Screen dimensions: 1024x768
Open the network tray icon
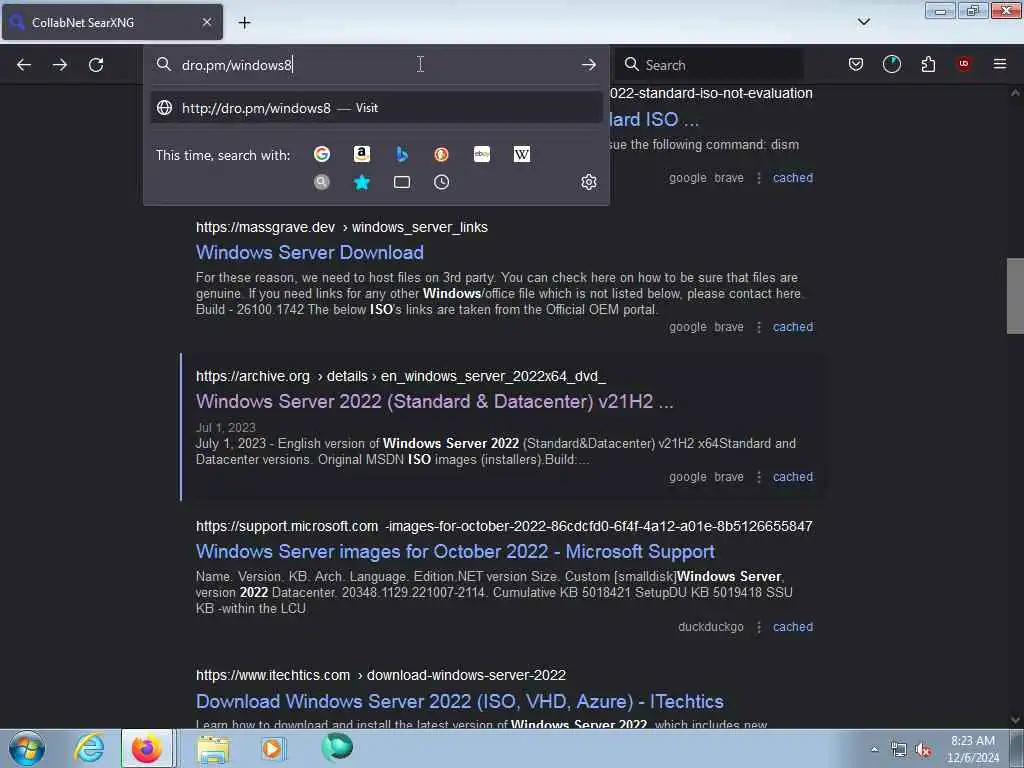coord(899,750)
